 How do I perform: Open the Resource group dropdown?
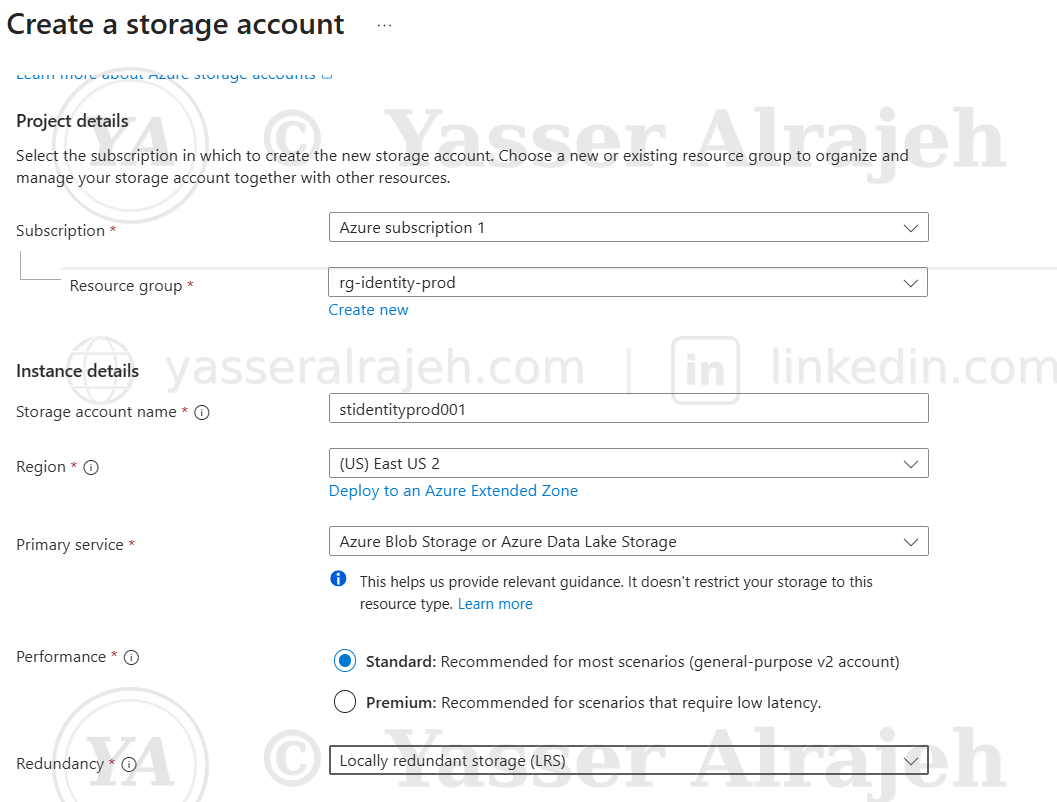click(628, 282)
